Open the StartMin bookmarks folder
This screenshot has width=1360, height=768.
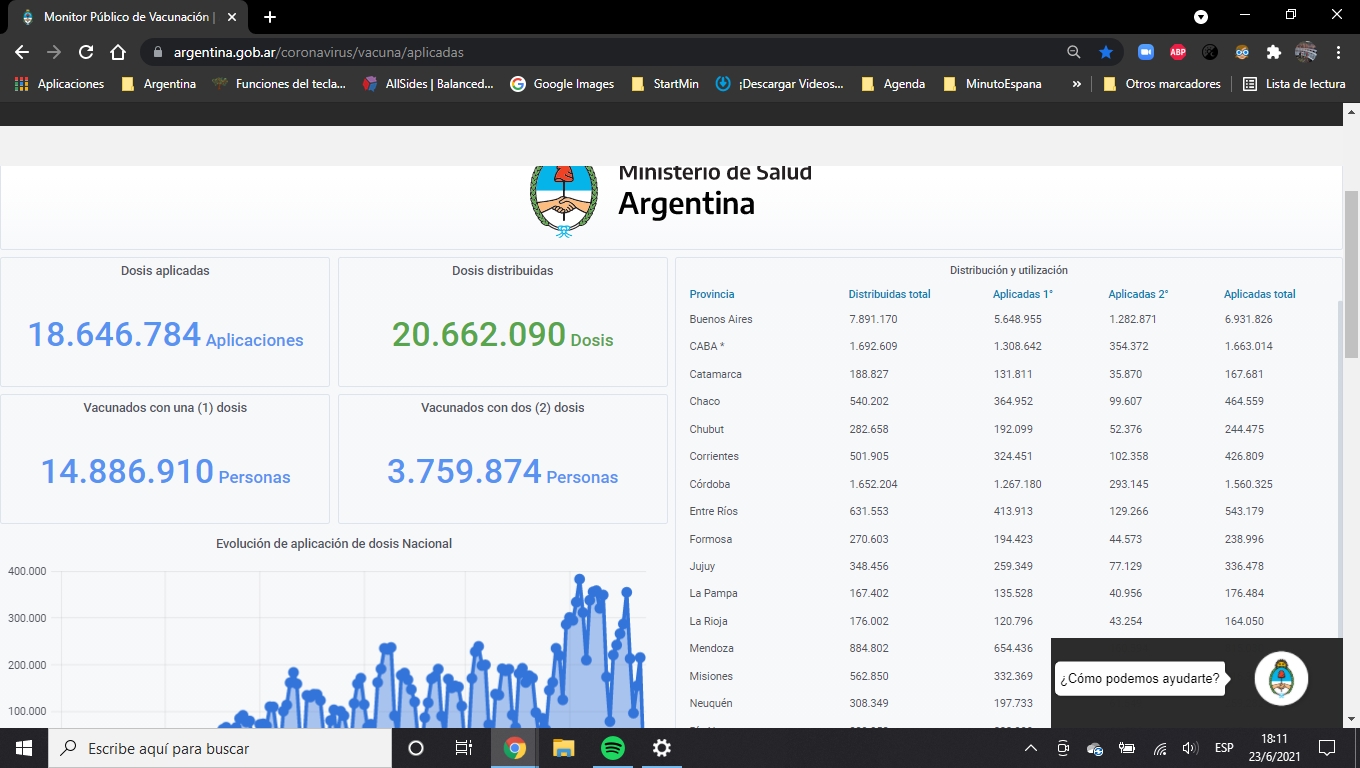pyautogui.click(x=665, y=84)
